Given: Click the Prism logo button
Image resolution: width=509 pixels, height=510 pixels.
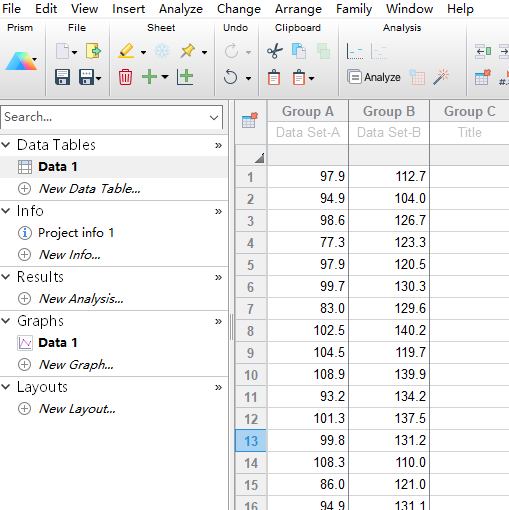Looking at the screenshot, I should coord(21,61).
